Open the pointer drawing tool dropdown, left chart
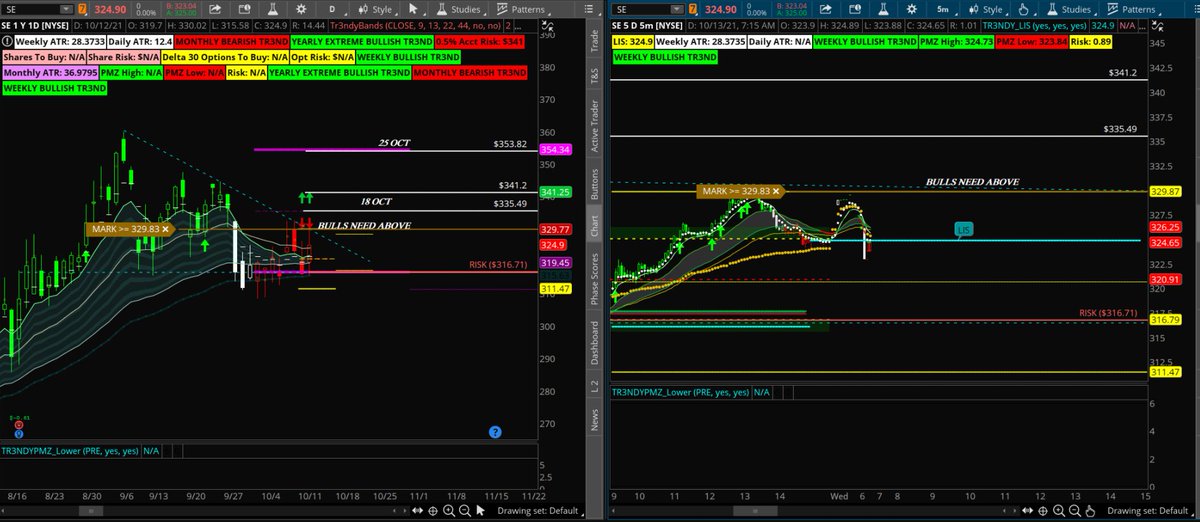This screenshot has height=522, width=1200. click(414, 9)
